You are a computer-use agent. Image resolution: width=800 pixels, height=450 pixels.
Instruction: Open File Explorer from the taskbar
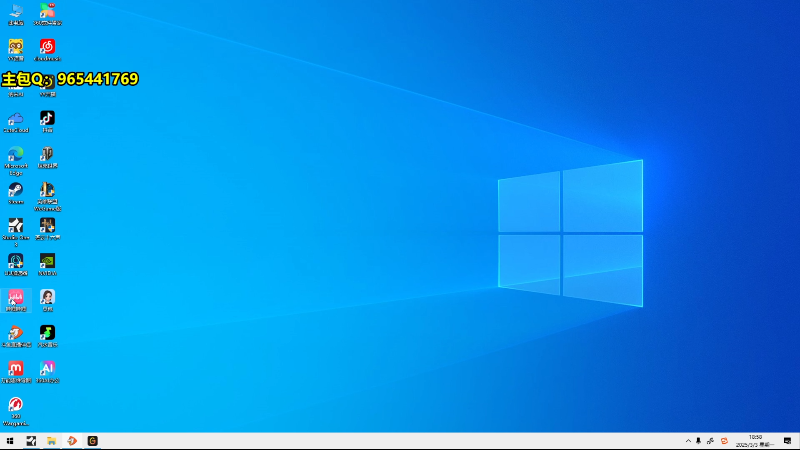click(x=52, y=441)
